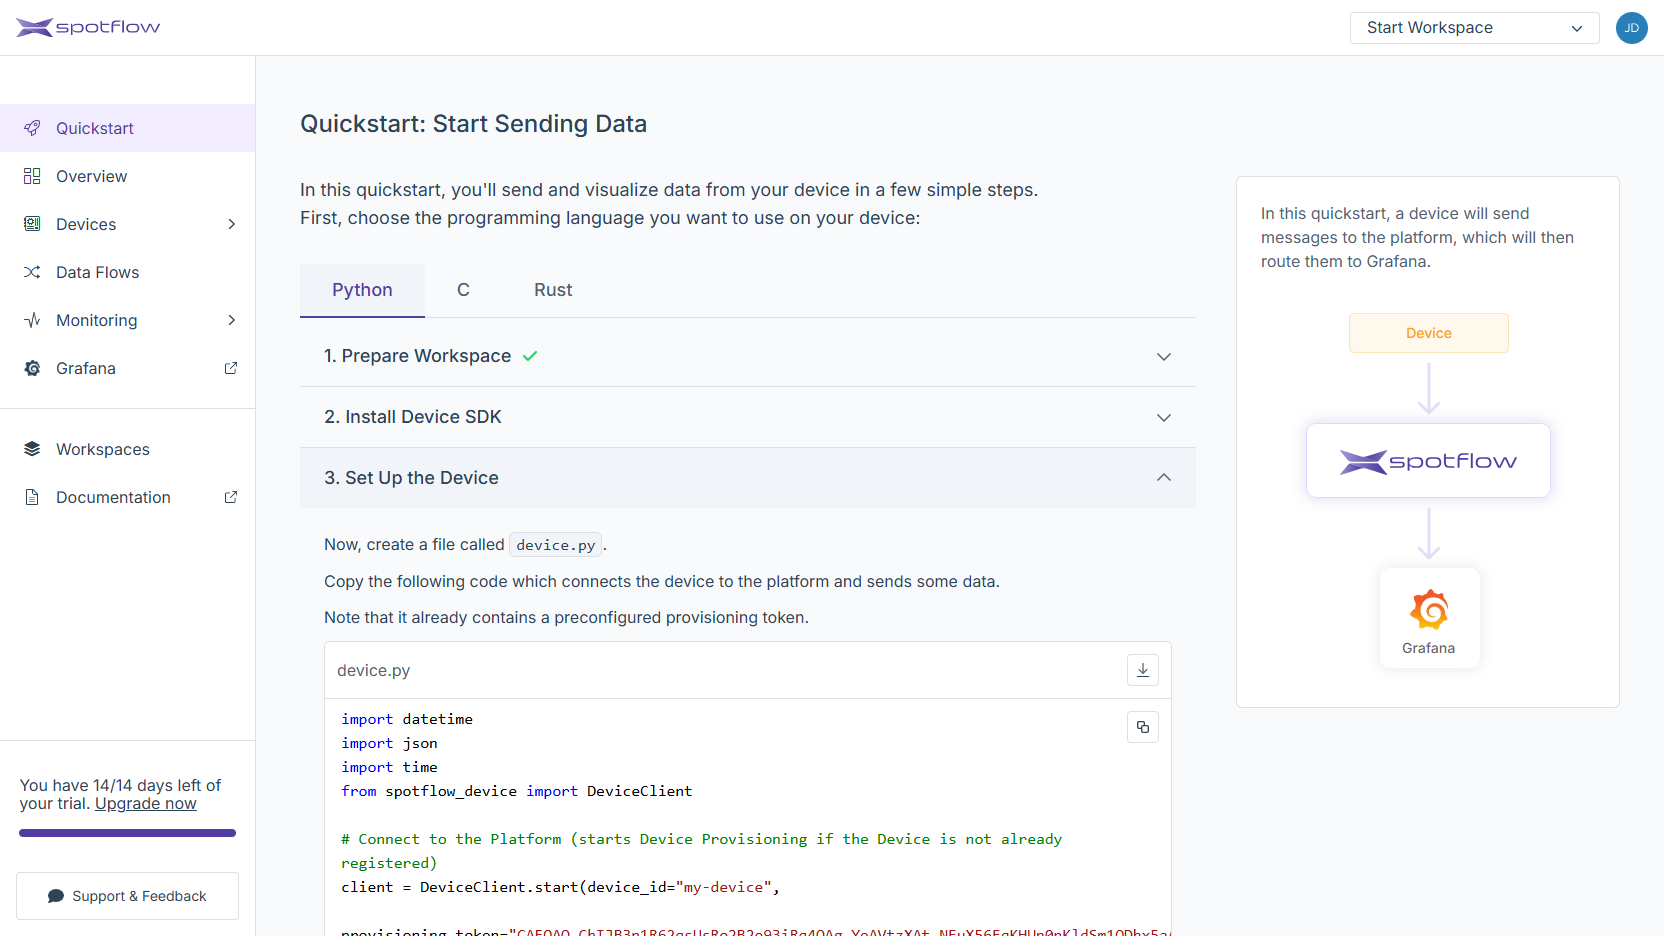Switch to the C tab

(x=463, y=290)
